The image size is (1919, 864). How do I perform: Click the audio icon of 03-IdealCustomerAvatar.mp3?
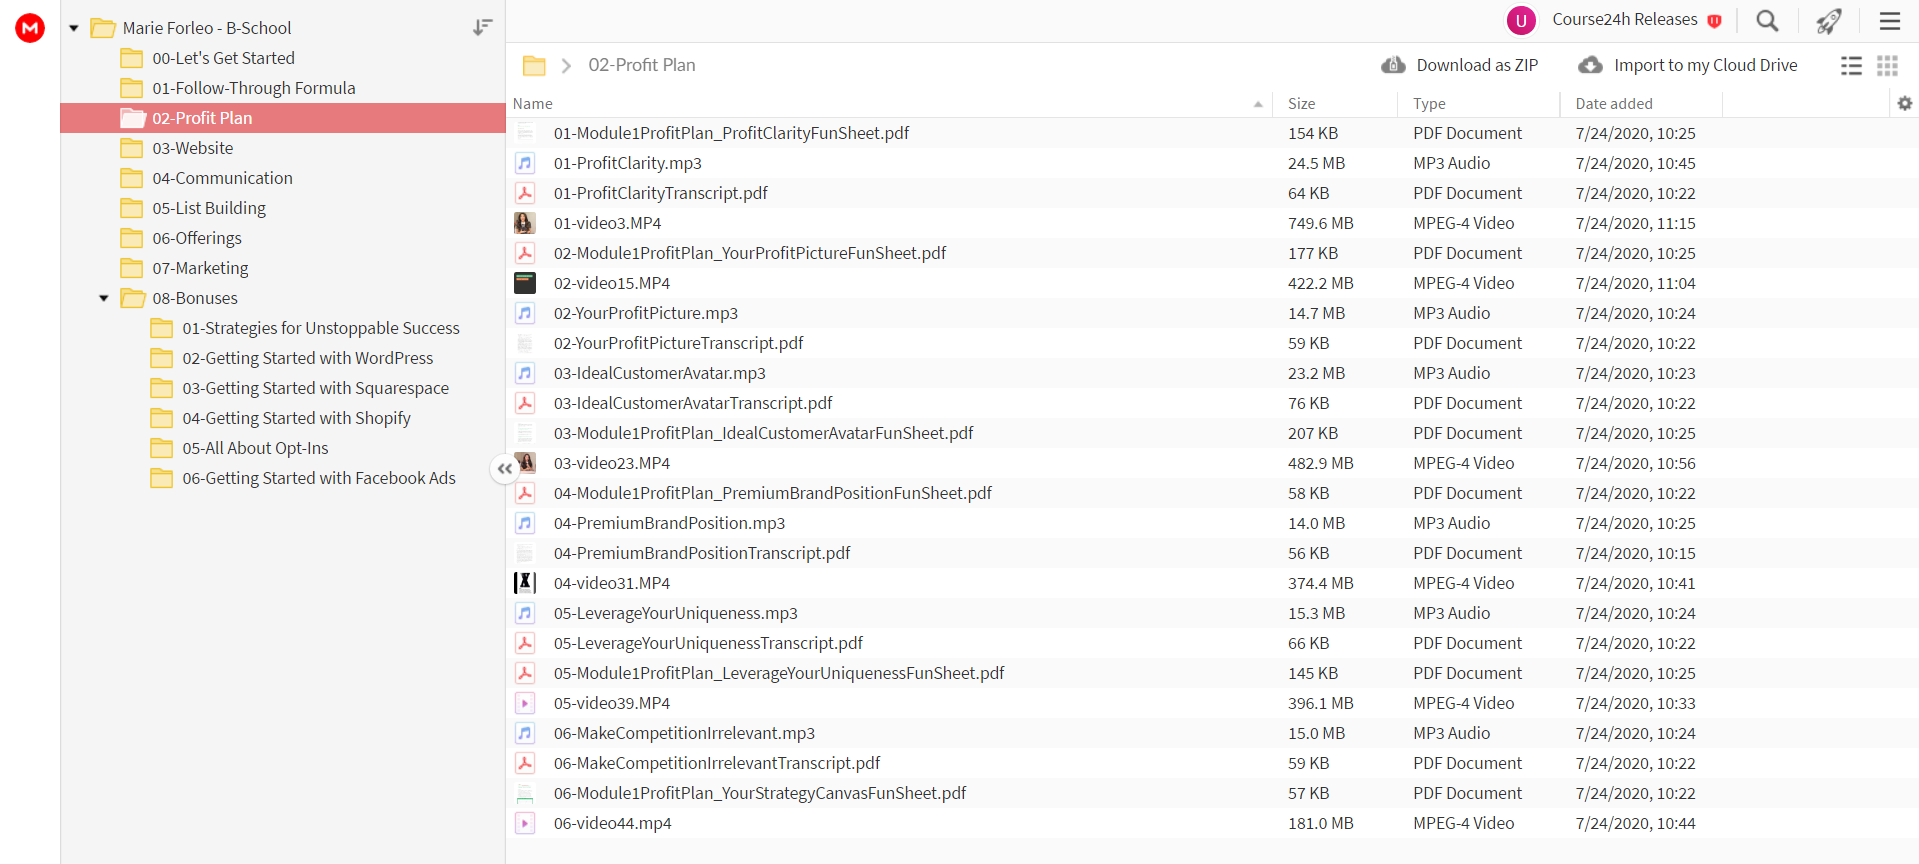pos(525,373)
